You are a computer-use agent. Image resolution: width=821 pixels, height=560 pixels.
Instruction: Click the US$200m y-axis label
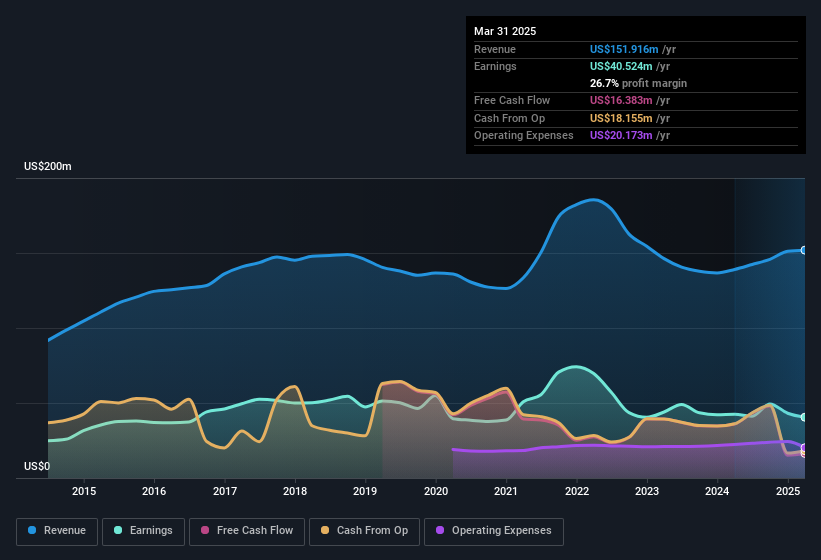[x=48, y=166]
